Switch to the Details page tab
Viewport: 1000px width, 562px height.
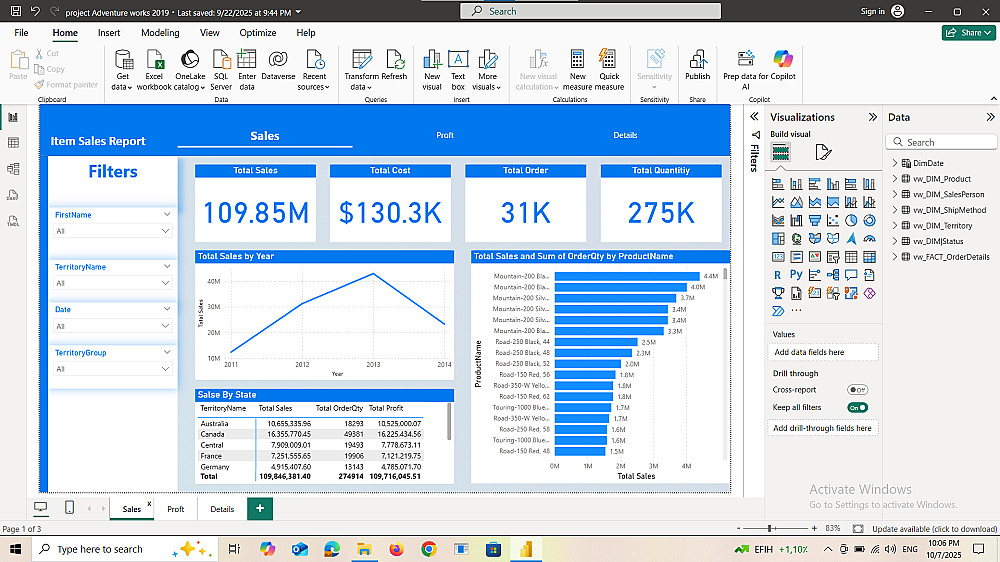pyautogui.click(x=222, y=509)
